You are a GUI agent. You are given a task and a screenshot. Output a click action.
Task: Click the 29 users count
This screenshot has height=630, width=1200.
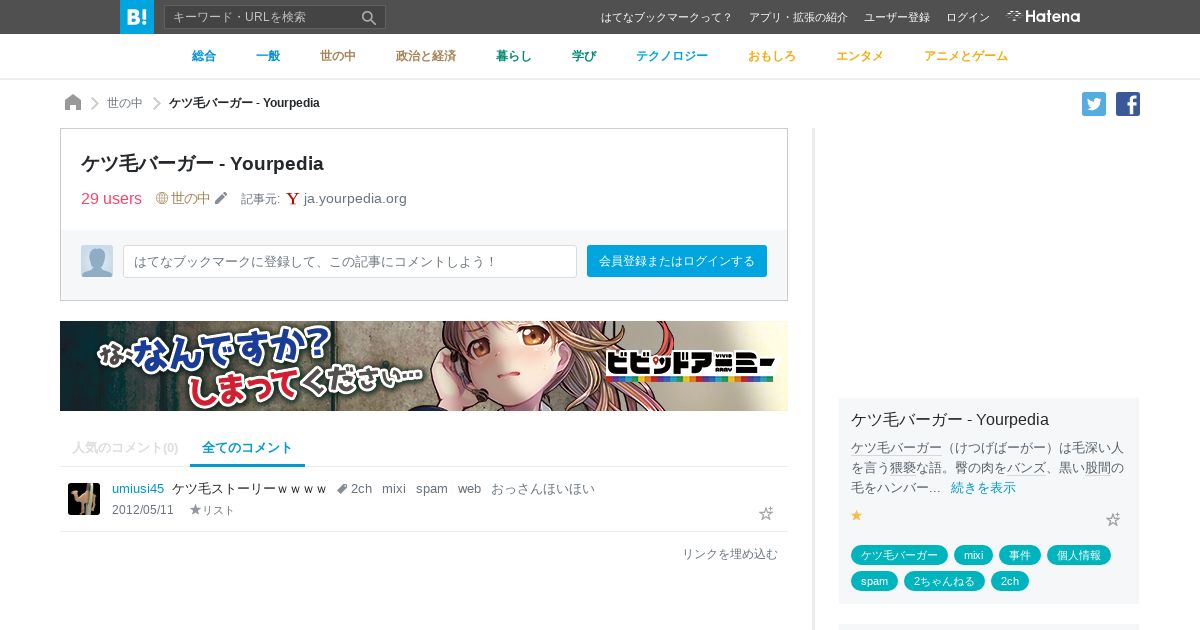111,198
